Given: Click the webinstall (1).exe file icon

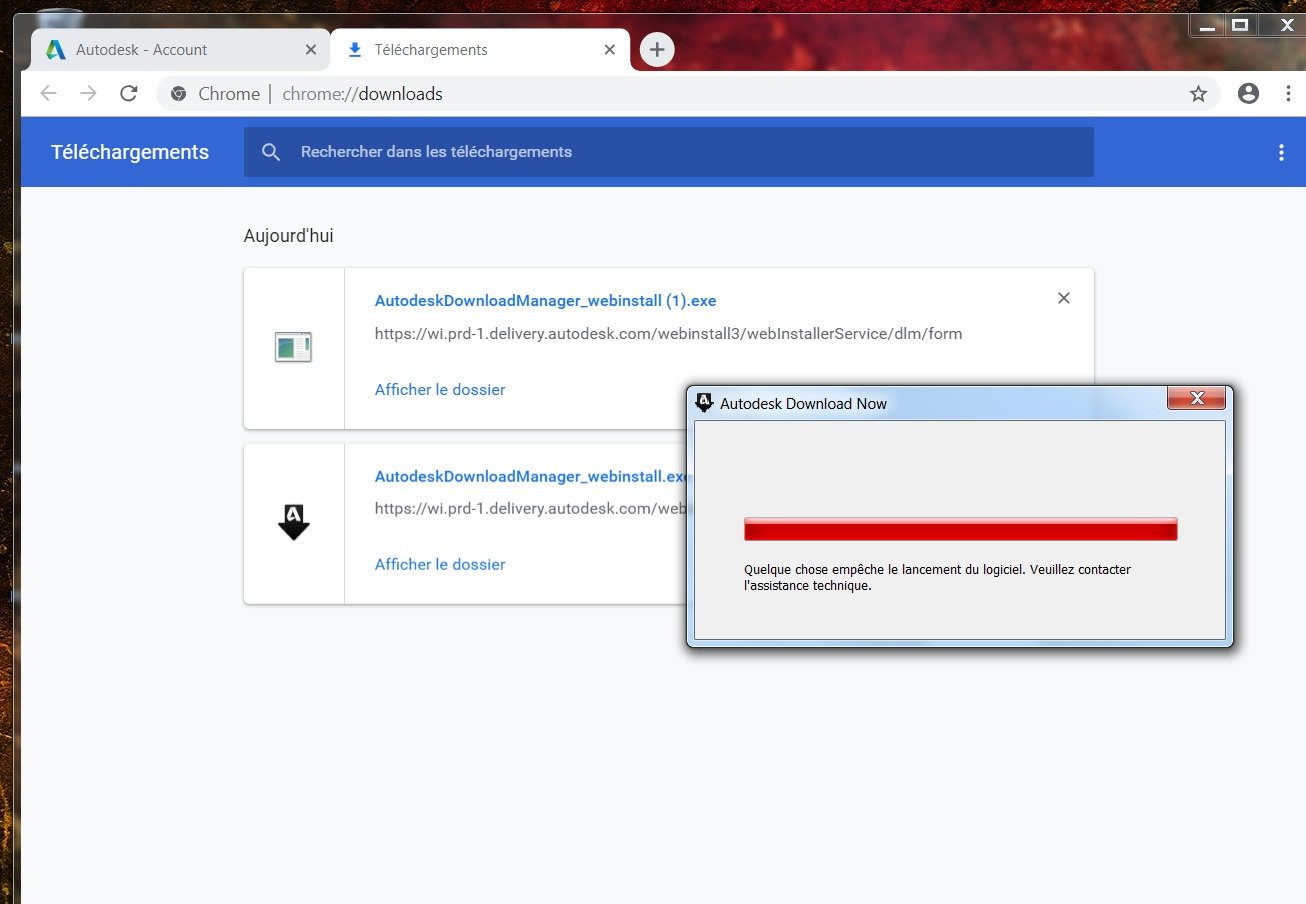Looking at the screenshot, I should 293,347.
